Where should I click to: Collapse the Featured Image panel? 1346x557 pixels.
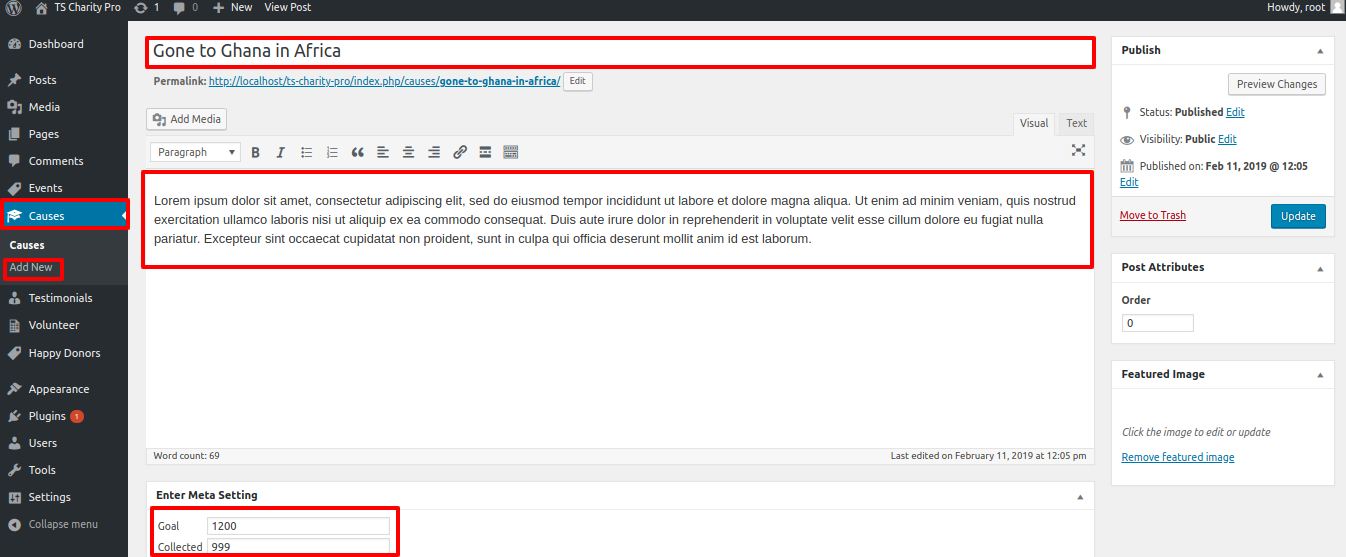1319,375
